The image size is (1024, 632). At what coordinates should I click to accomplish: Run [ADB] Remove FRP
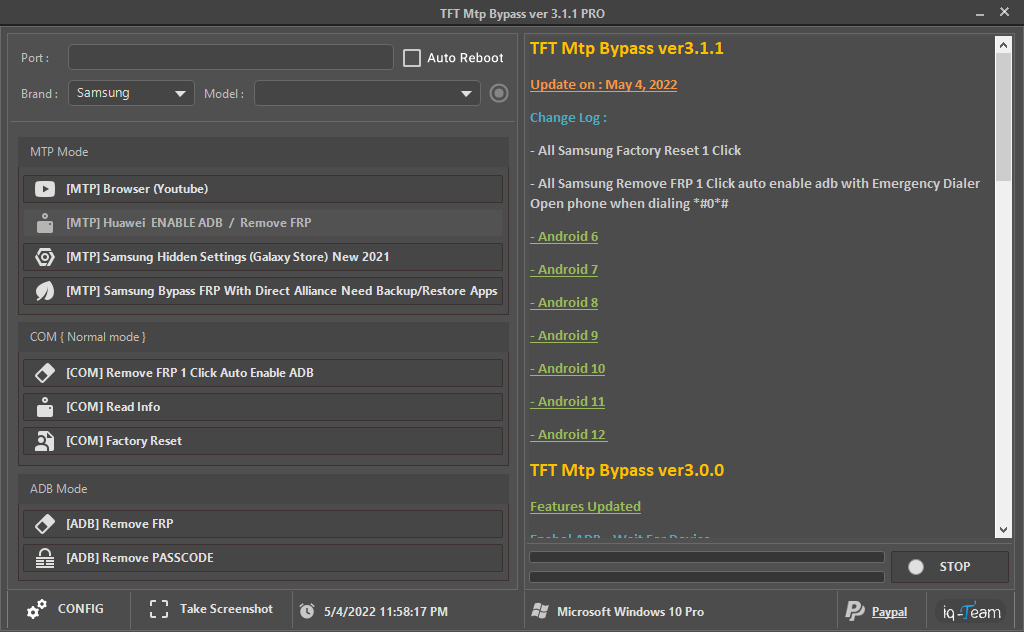[263, 524]
